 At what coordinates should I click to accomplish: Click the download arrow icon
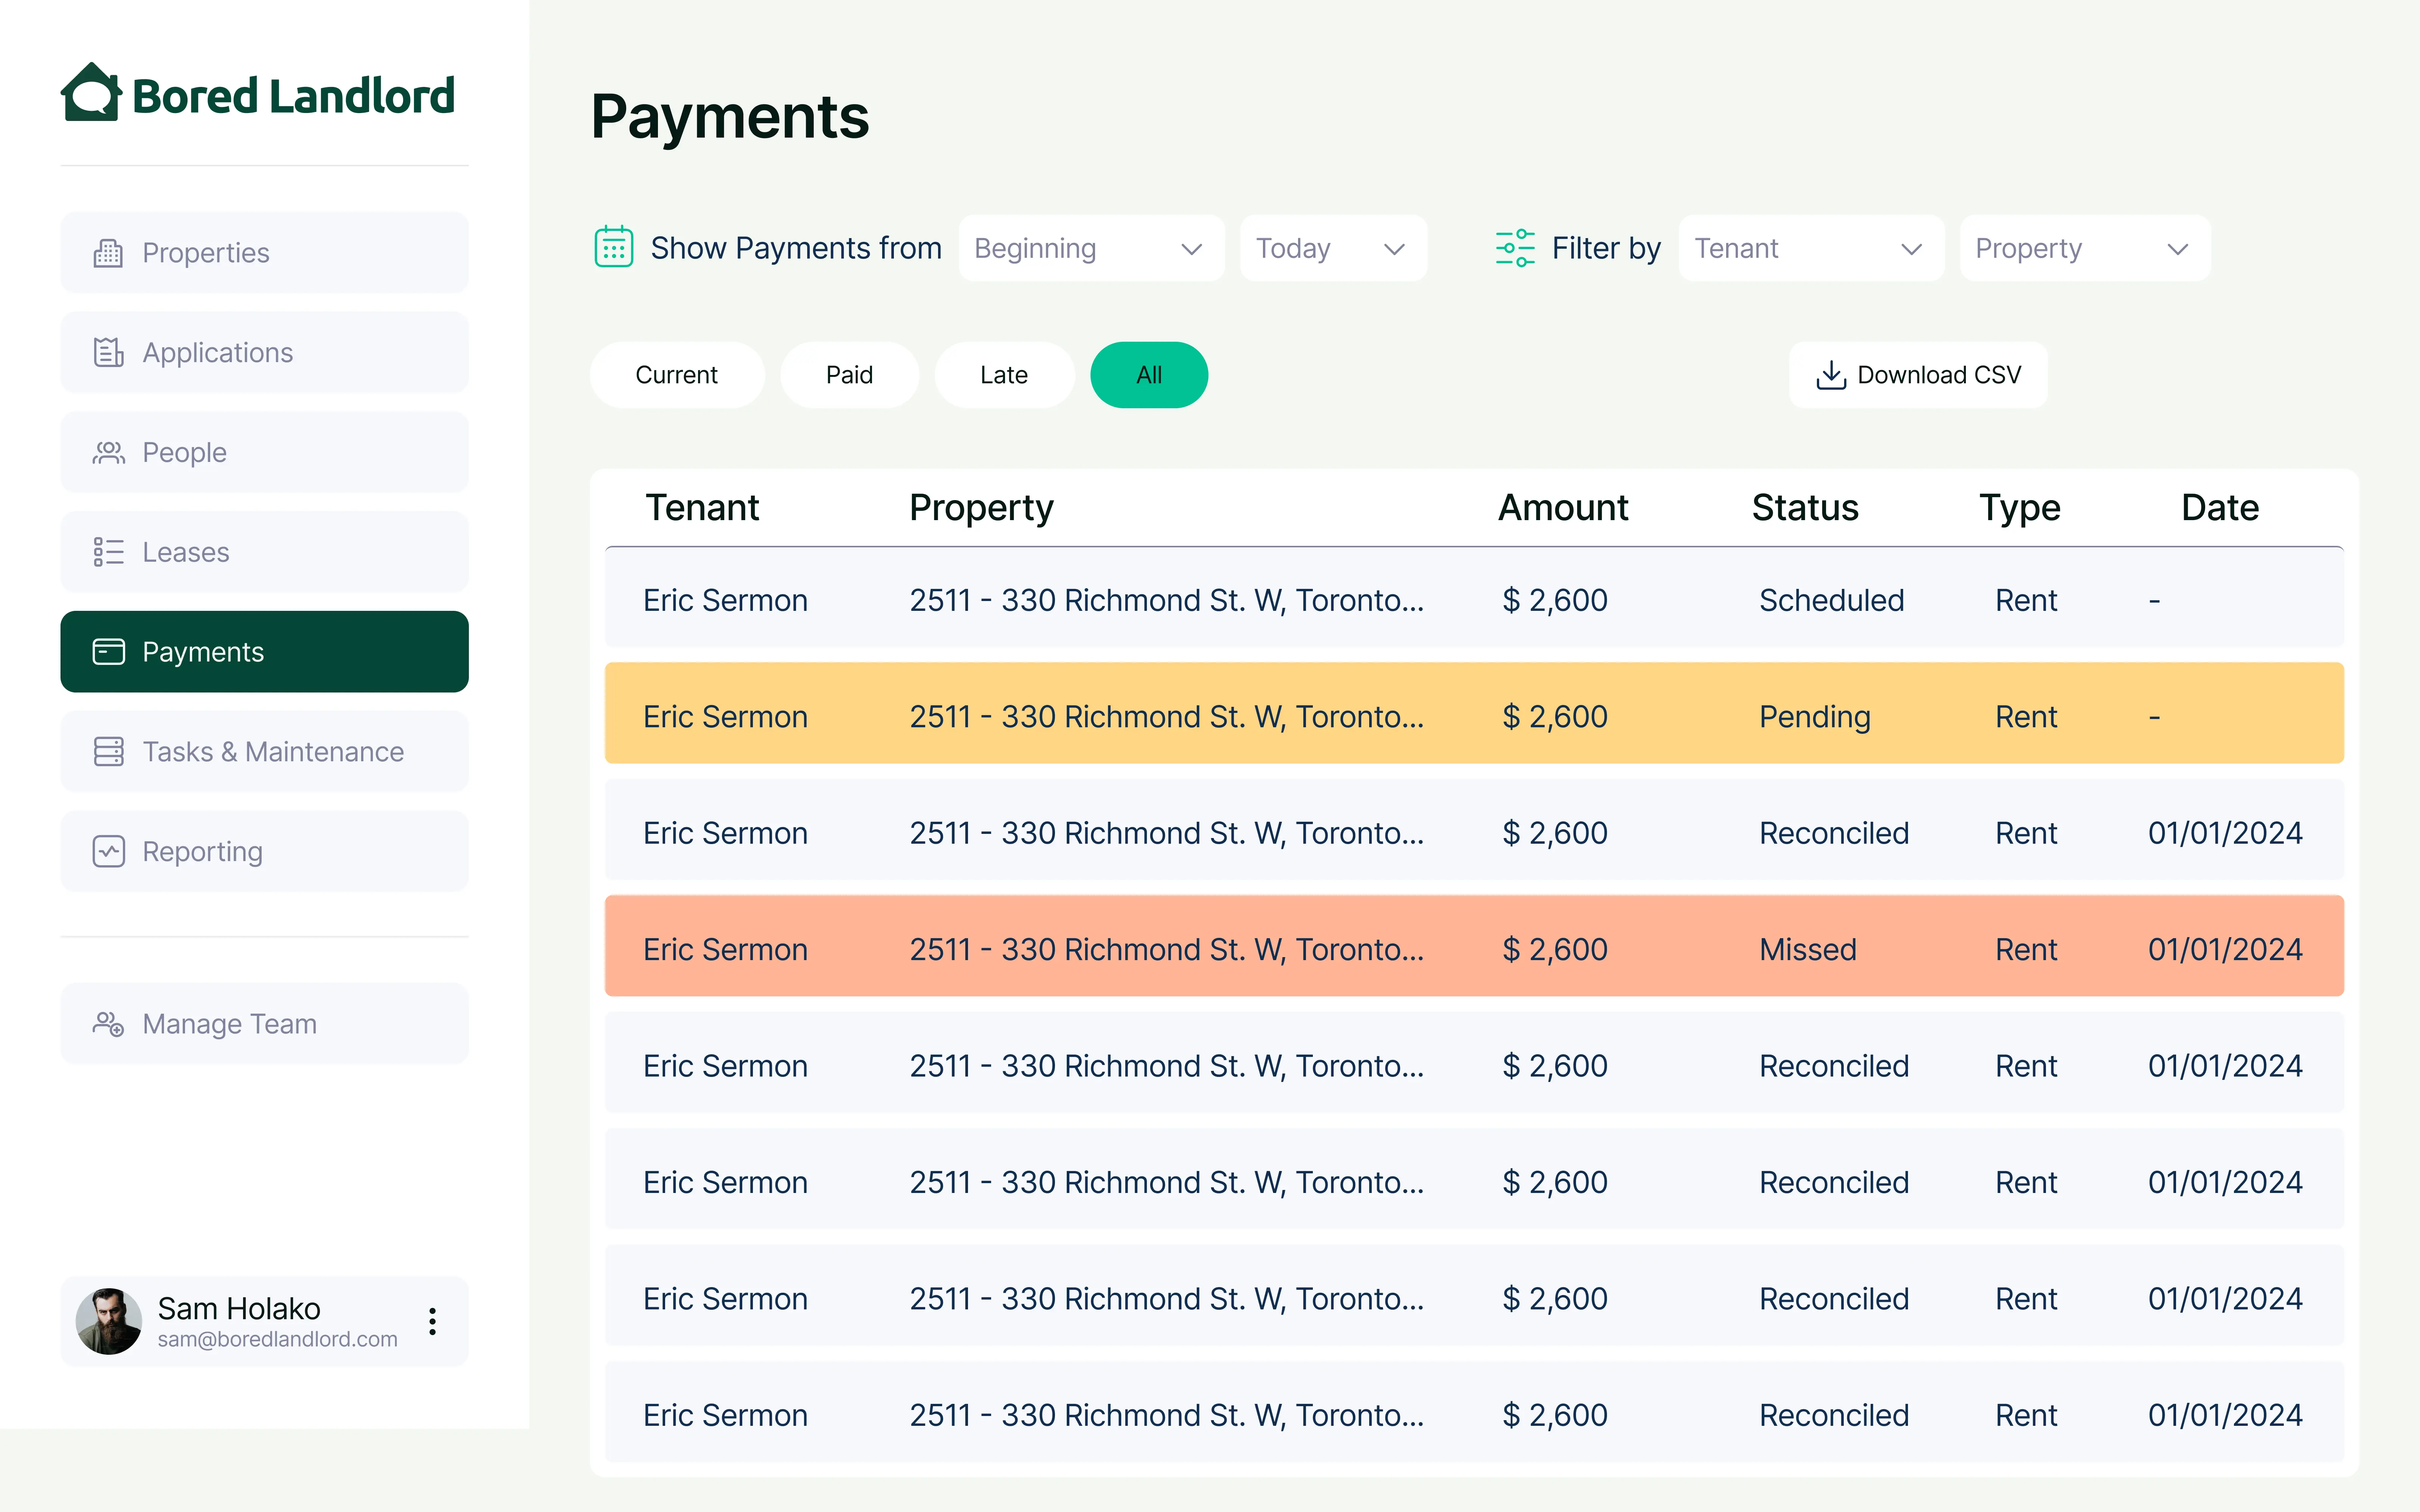click(x=1831, y=375)
